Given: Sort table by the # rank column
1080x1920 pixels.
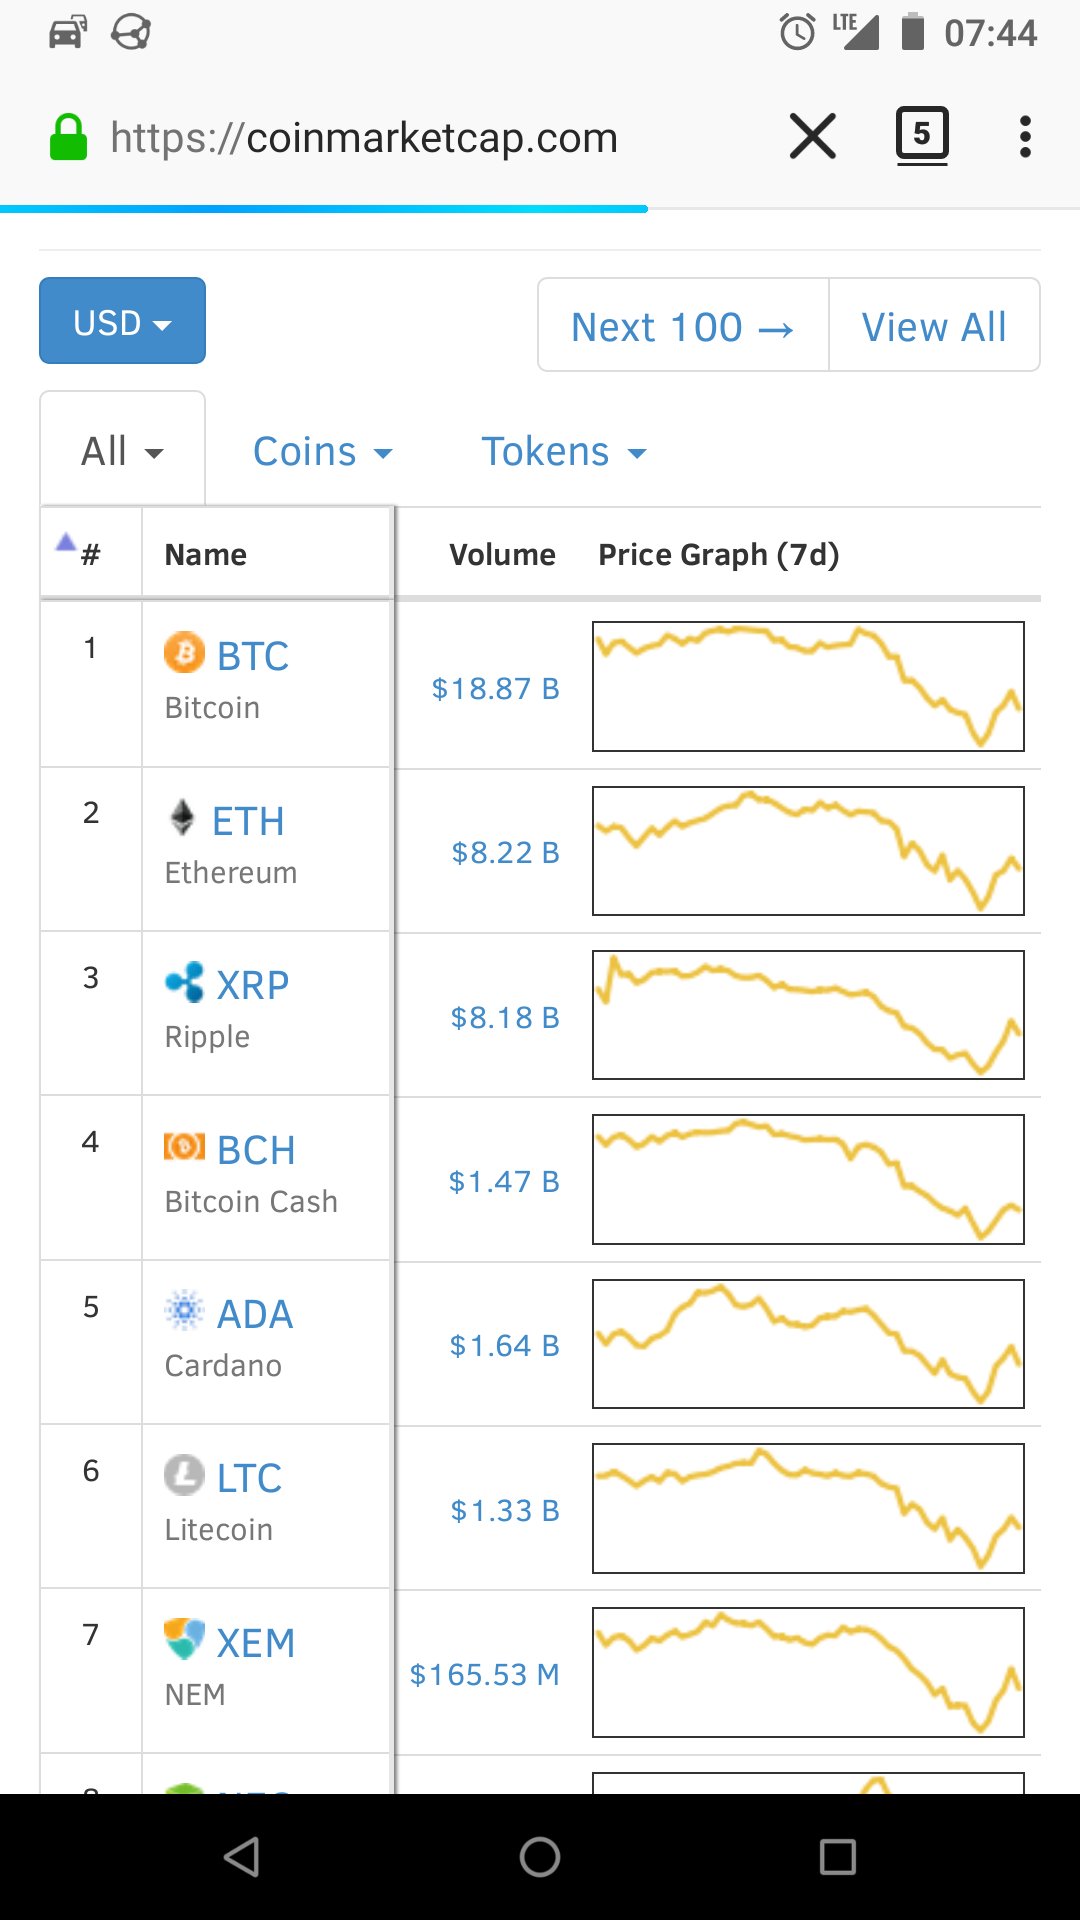Looking at the screenshot, I should (90, 553).
